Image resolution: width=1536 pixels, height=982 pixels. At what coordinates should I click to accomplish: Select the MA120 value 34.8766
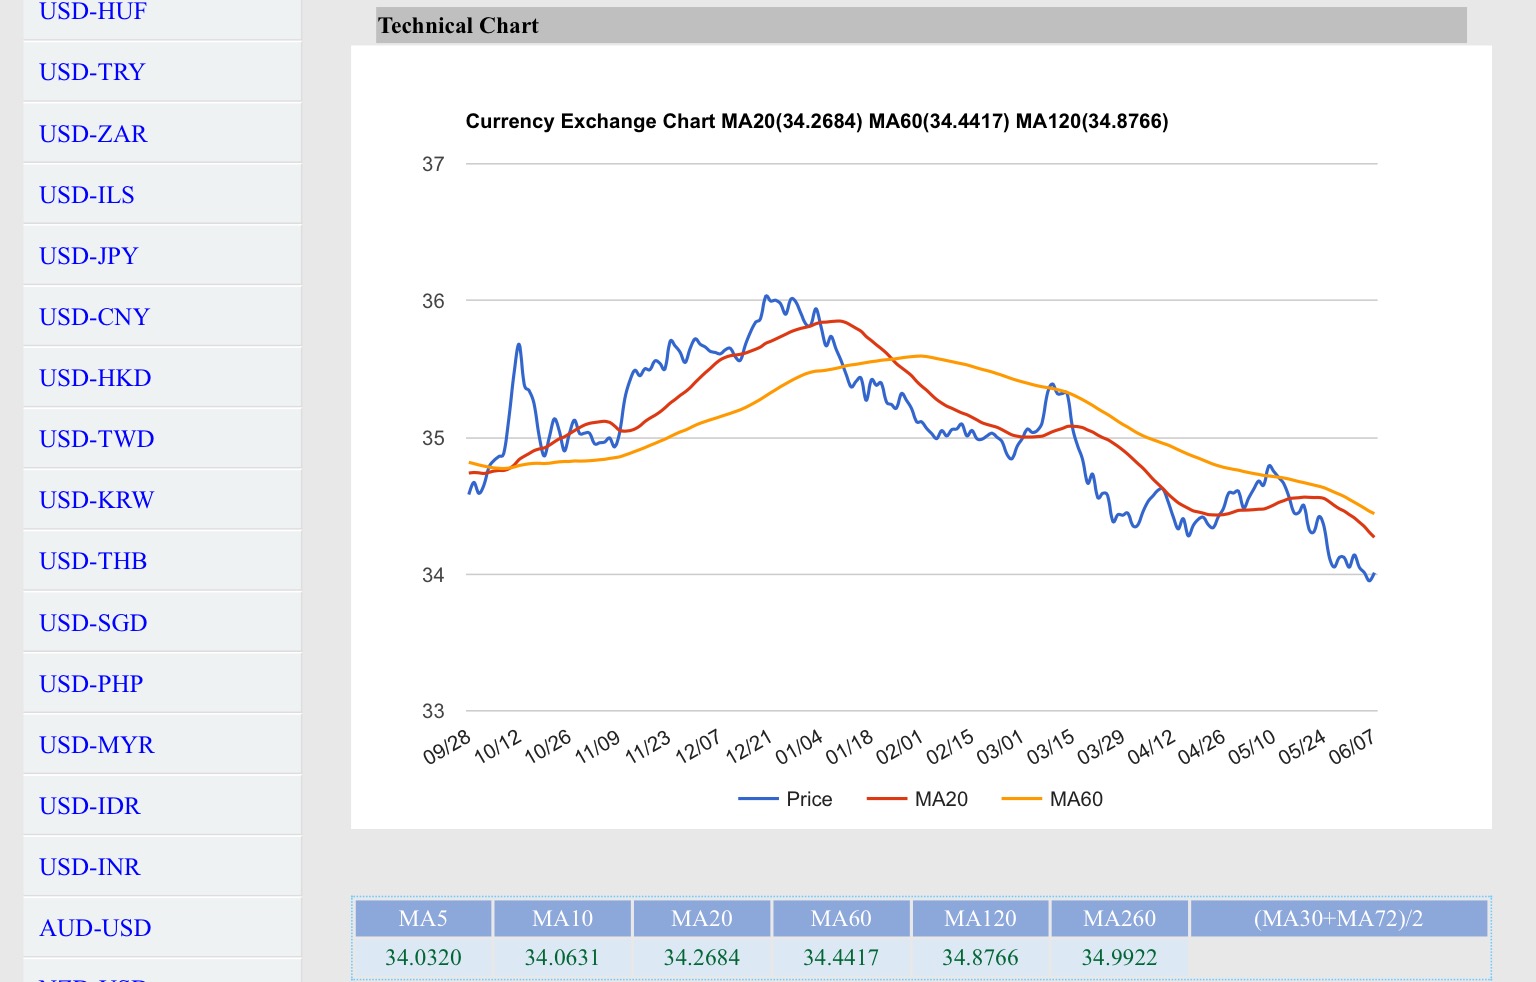(980, 957)
